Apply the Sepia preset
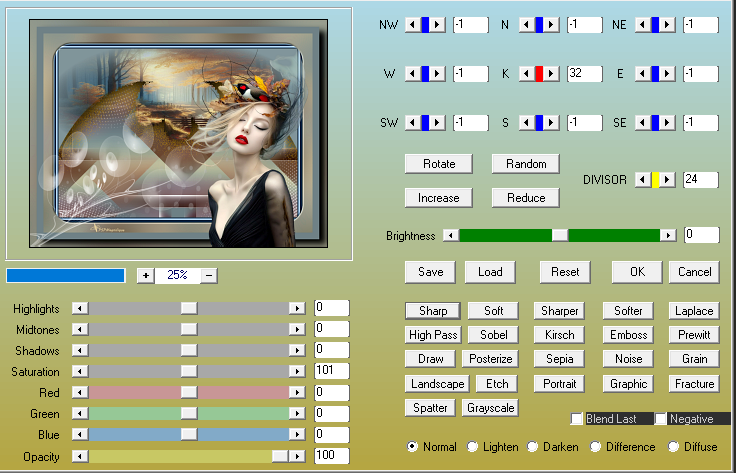The width and height of the screenshot is (736, 473). click(560, 359)
